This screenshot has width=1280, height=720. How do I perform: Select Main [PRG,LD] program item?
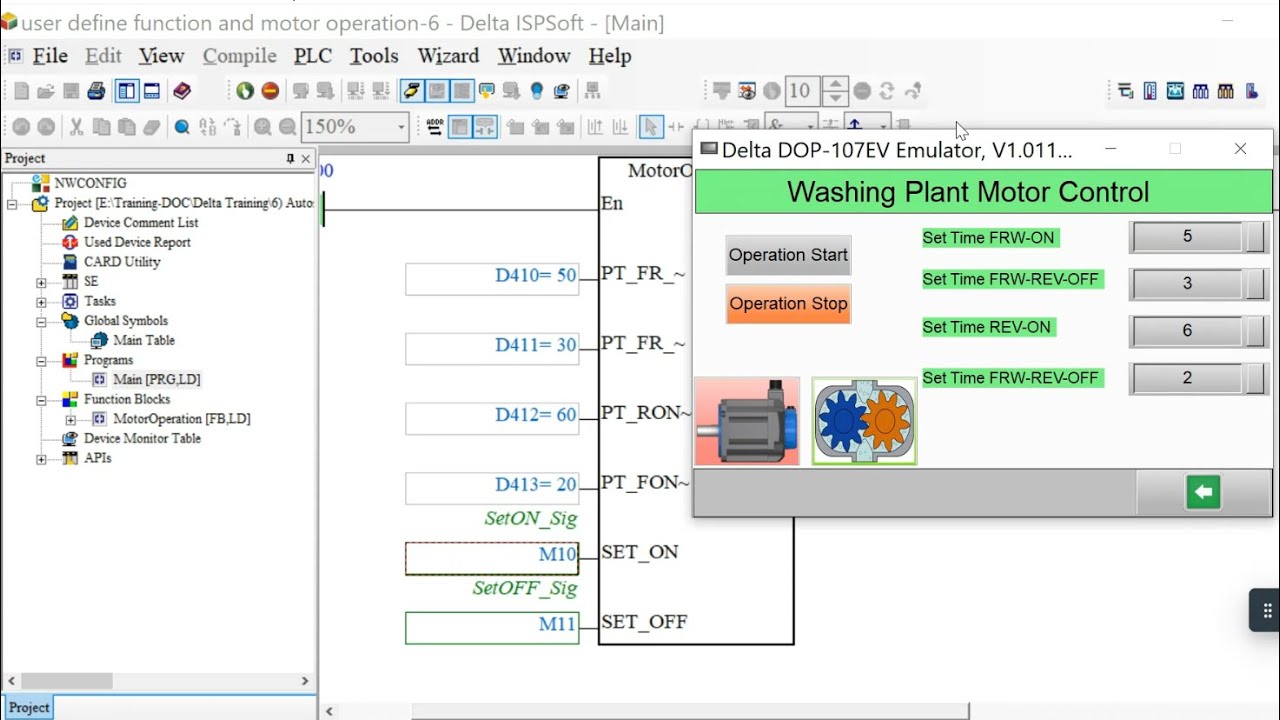(157, 380)
